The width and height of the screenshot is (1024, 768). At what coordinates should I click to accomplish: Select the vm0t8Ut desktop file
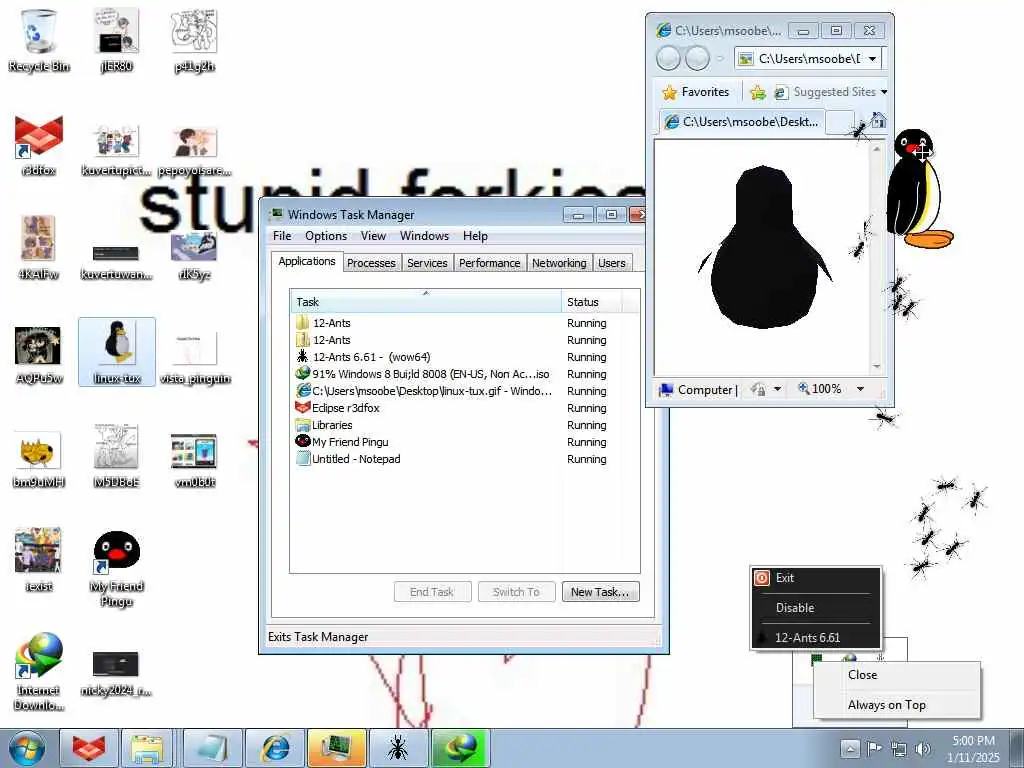click(x=195, y=460)
